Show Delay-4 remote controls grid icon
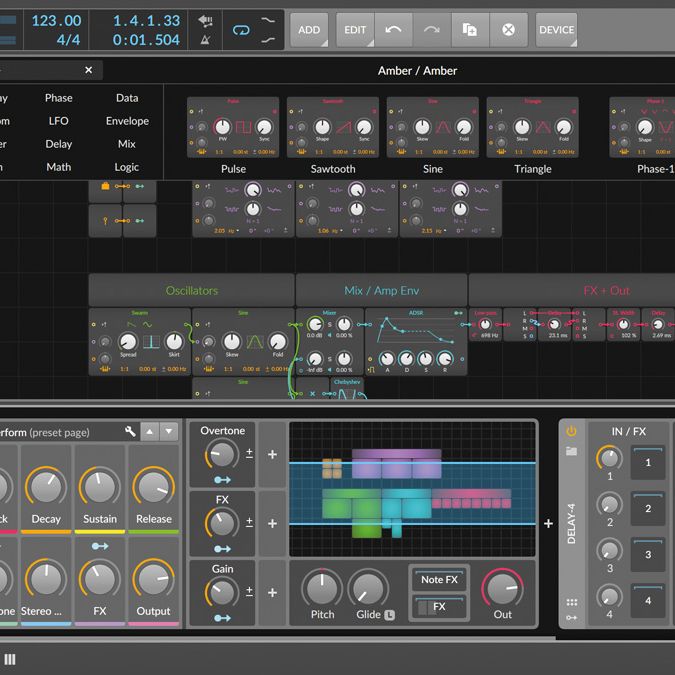The height and width of the screenshot is (675, 675). click(571, 602)
